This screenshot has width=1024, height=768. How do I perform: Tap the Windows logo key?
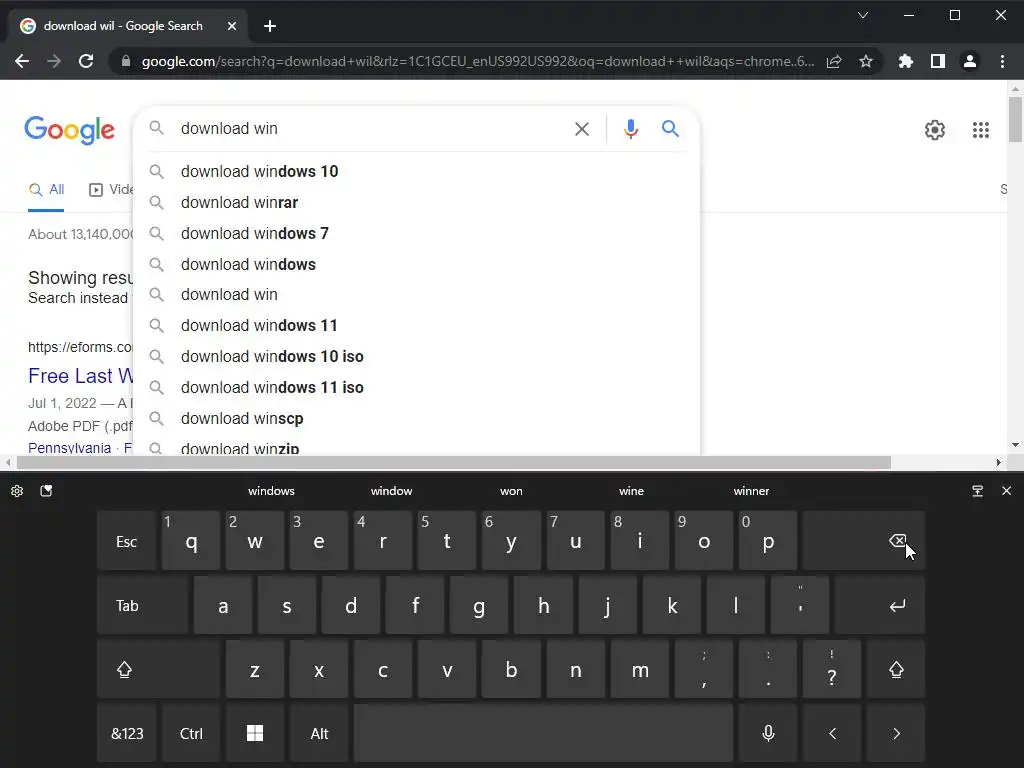(255, 733)
